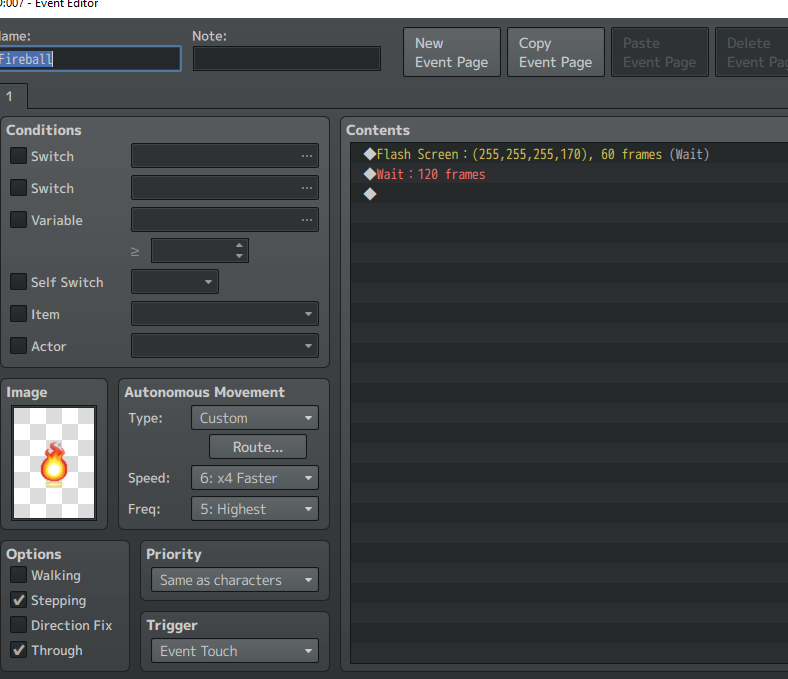Open the Item dropdown
The height and width of the screenshot is (679, 788).
click(x=225, y=314)
